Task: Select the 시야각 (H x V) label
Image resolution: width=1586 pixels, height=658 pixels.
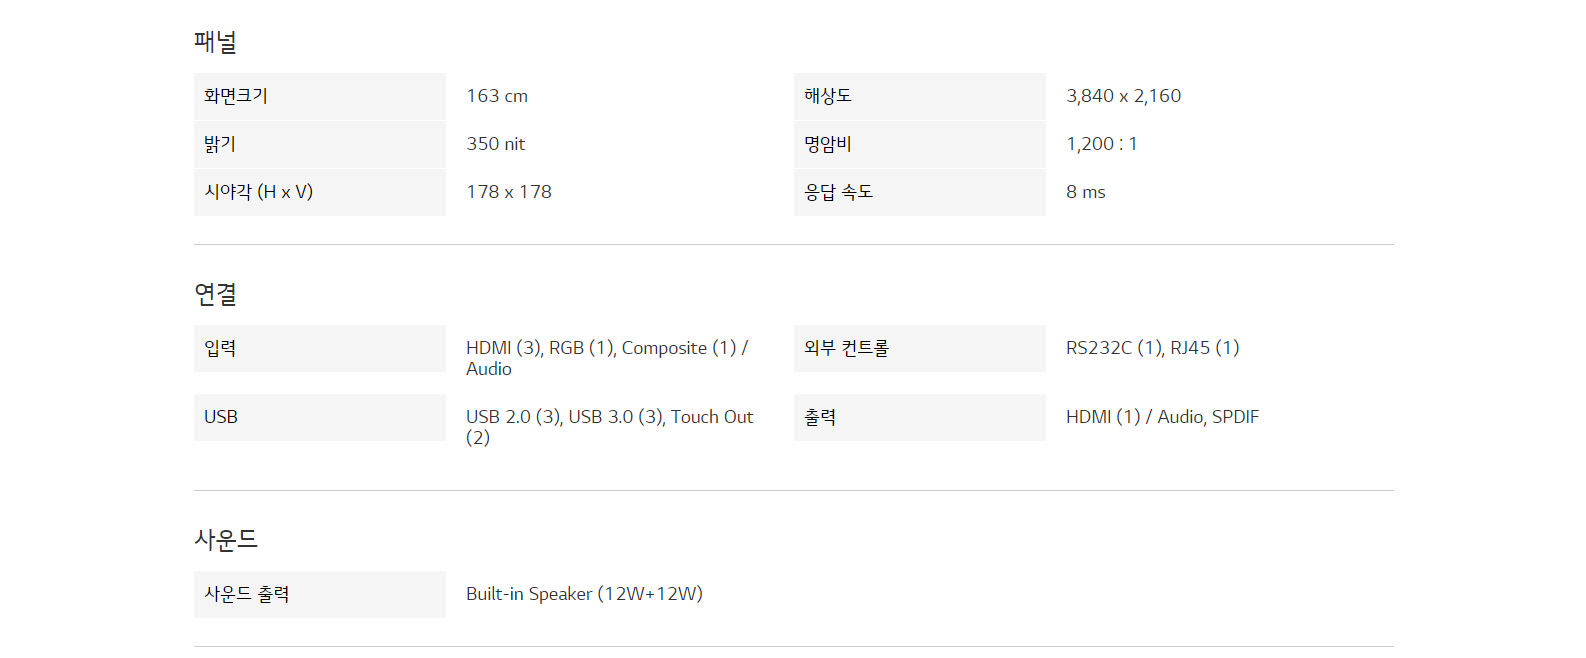Action: click(x=258, y=192)
